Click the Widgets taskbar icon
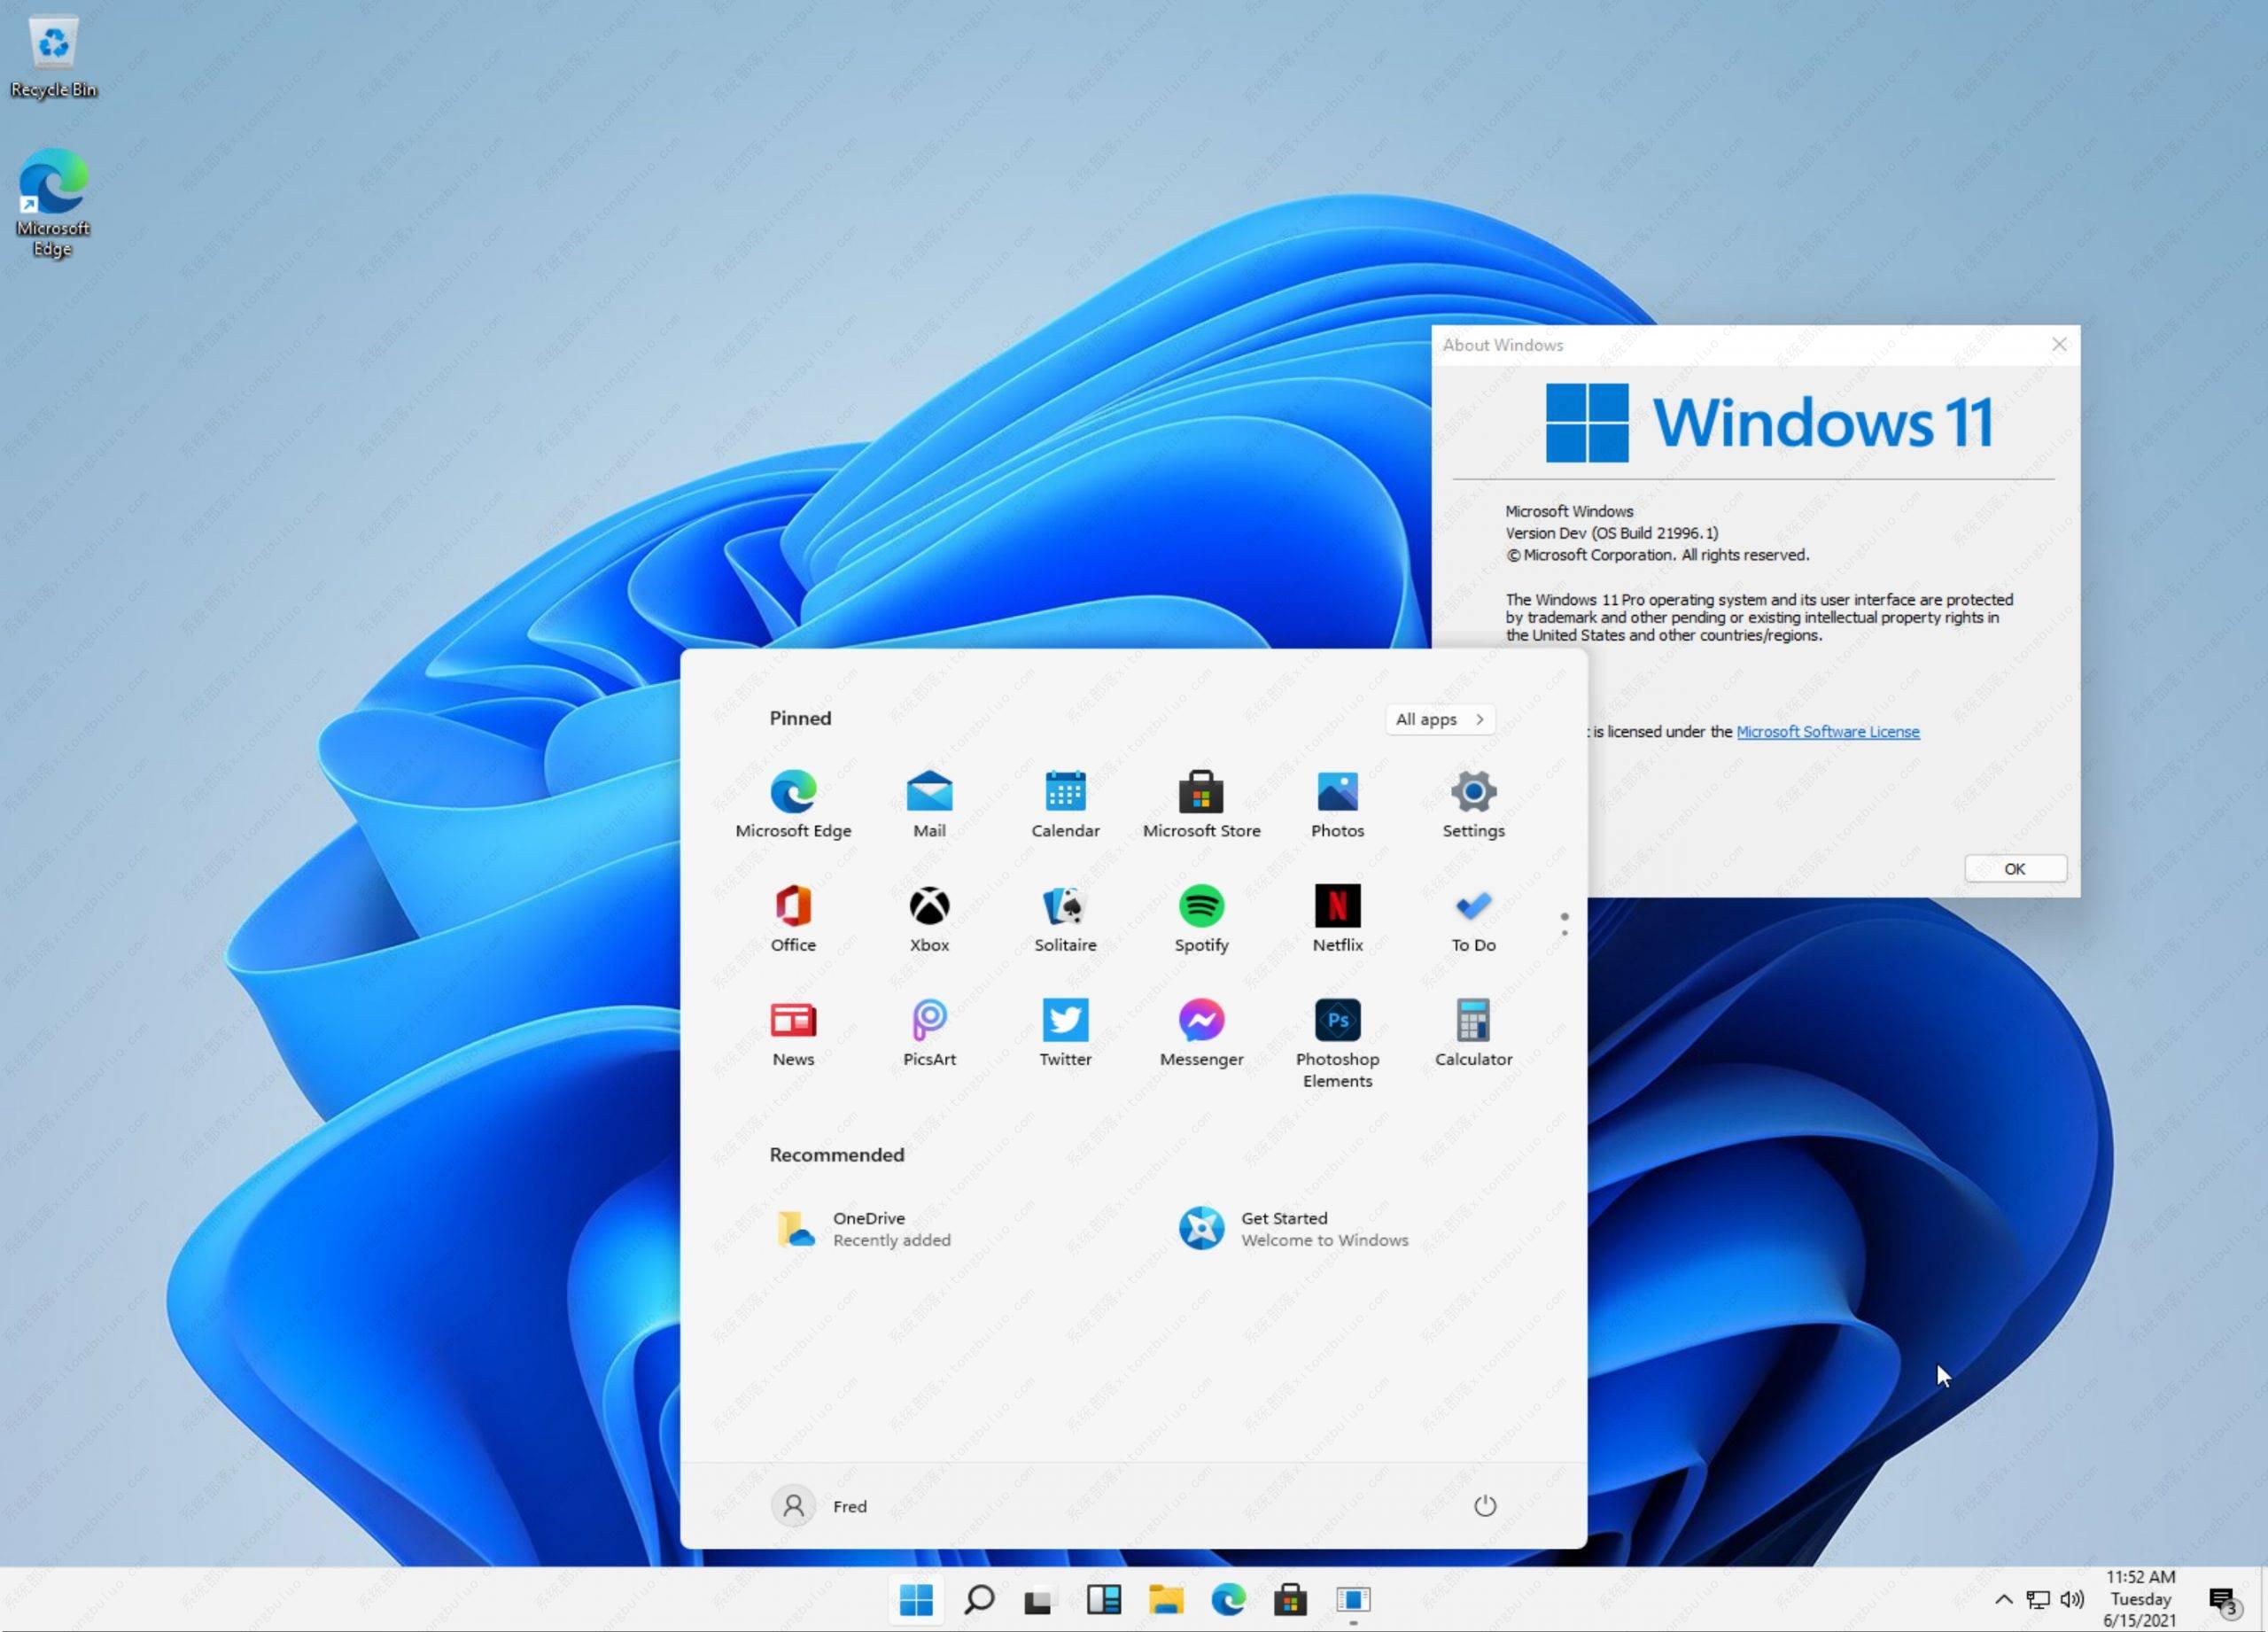The image size is (2268, 1632). [x=1102, y=1598]
